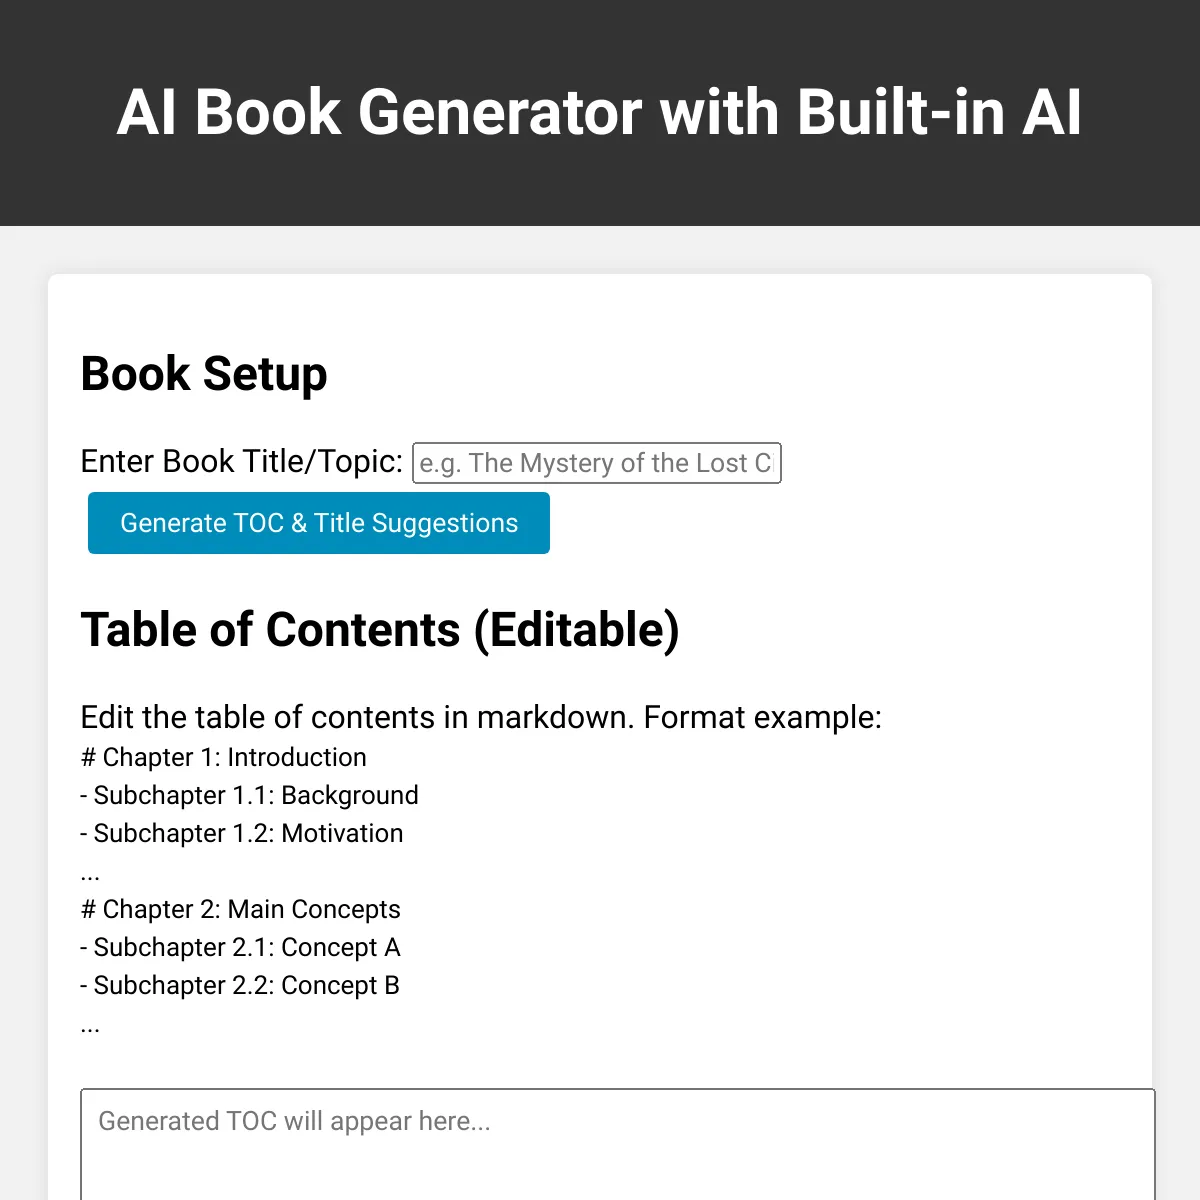Click the Subchapter 1.2: Motivation example line

pyautogui.click(x=241, y=833)
